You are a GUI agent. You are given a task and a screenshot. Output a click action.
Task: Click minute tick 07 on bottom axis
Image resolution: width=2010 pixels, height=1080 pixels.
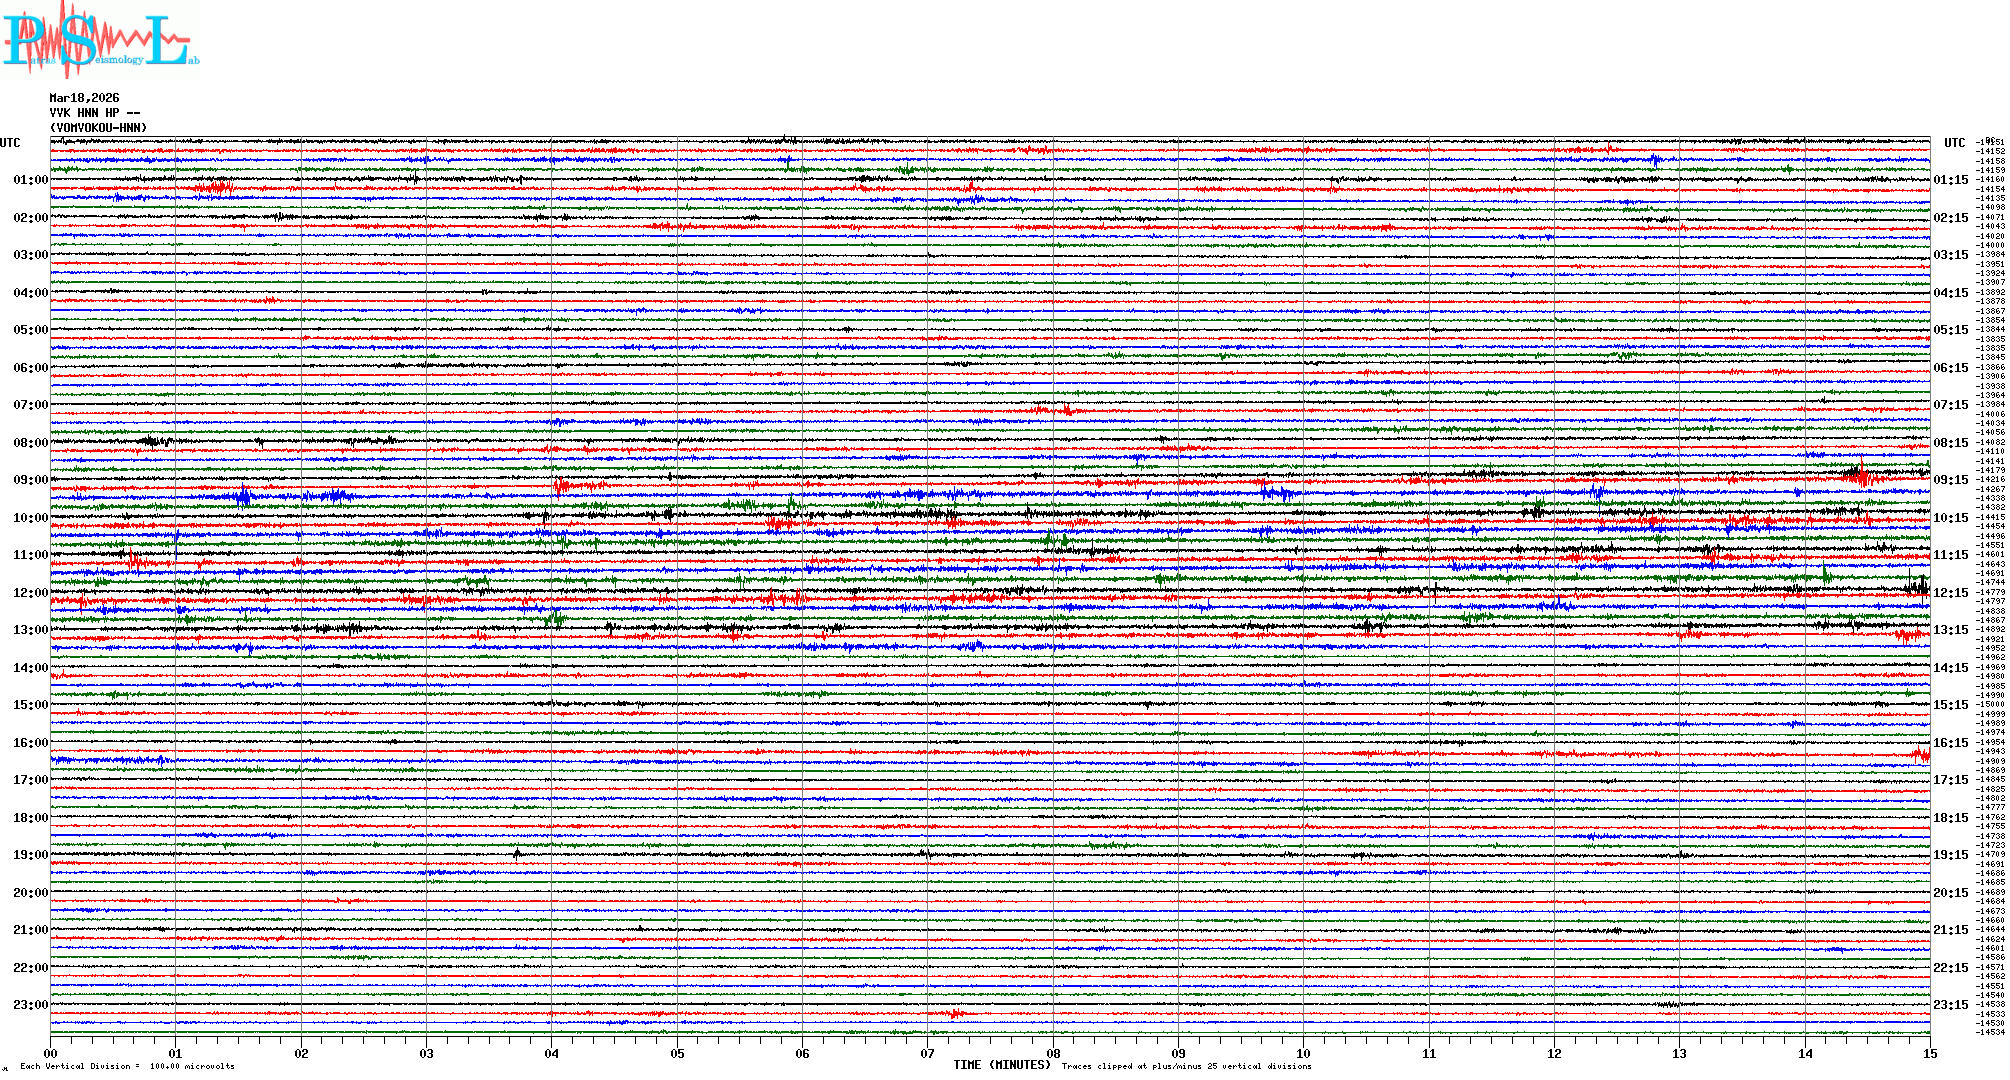pos(928,1053)
